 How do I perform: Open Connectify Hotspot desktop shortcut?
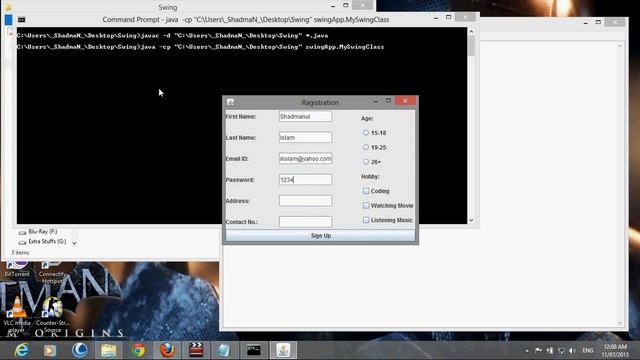coord(52,272)
